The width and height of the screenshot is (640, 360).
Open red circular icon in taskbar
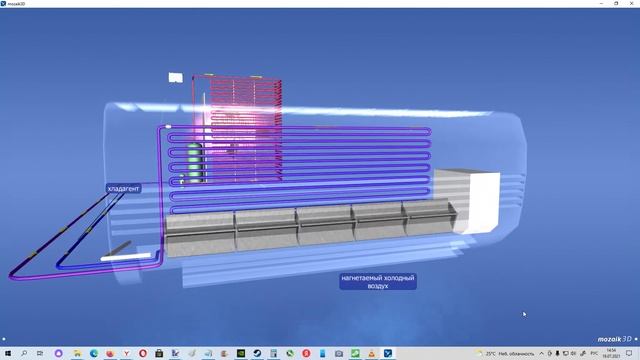(x=306, y=353)
